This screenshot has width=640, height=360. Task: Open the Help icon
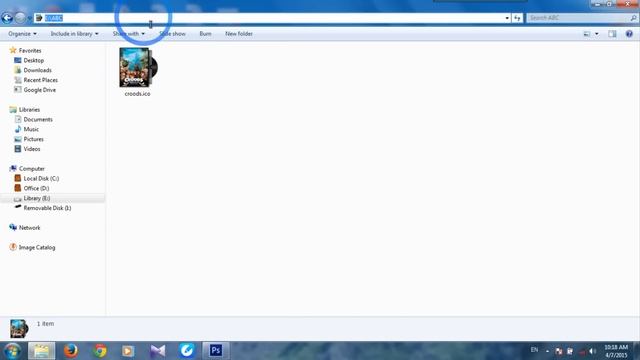click(x=629, y=34)
